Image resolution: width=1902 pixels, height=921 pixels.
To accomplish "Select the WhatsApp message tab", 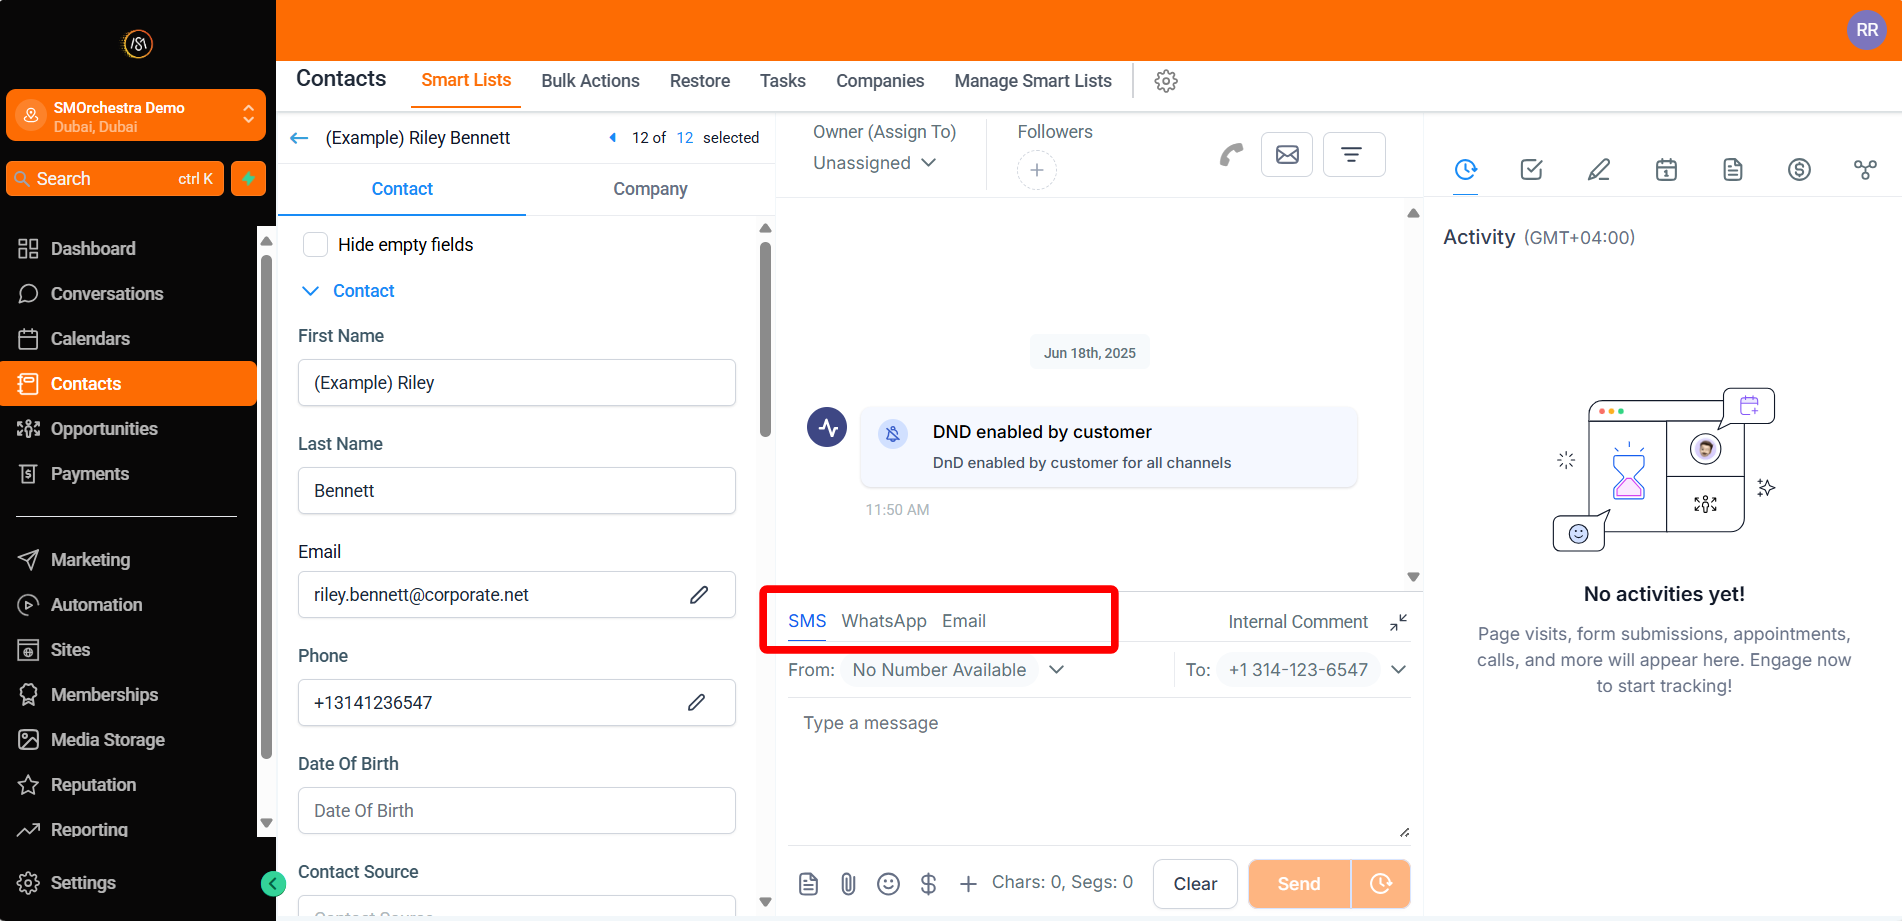I will click(x=884, y=621).
